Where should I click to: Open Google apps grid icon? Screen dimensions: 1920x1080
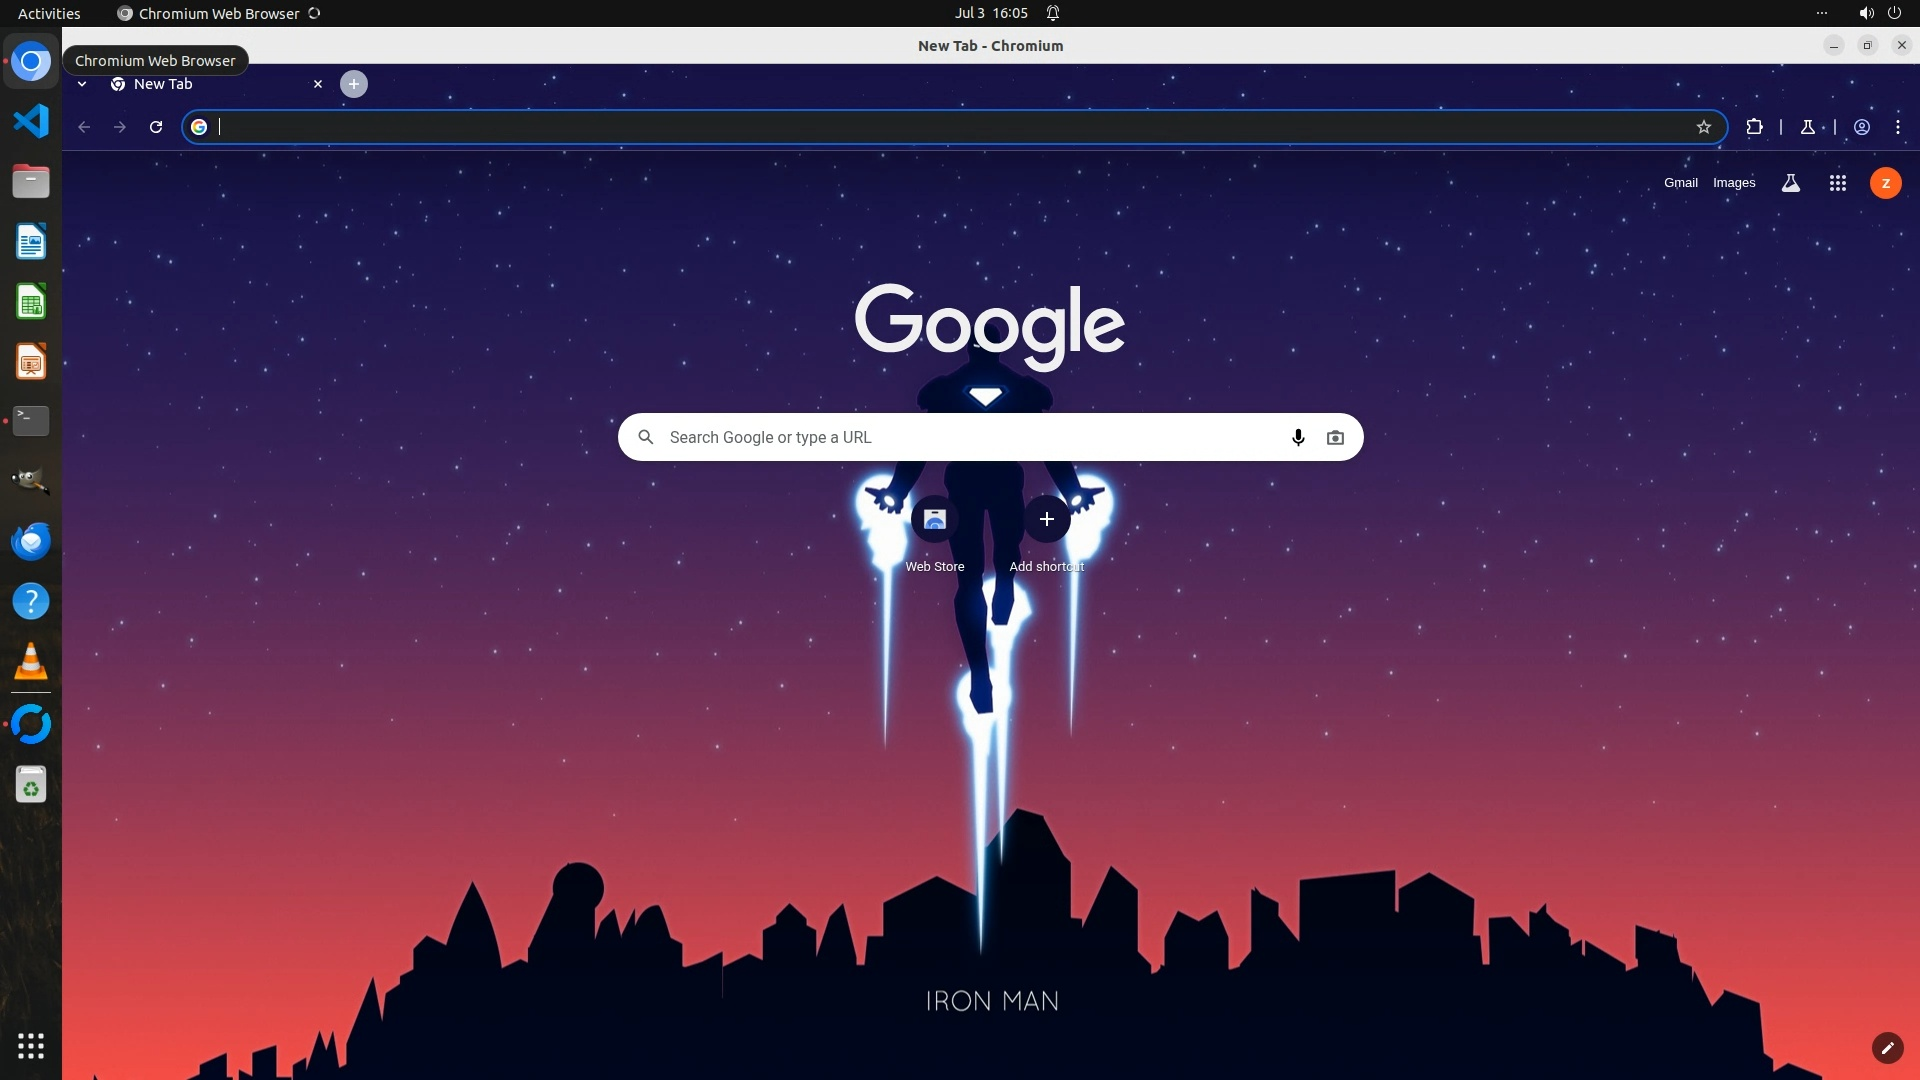coord(1837,183)
